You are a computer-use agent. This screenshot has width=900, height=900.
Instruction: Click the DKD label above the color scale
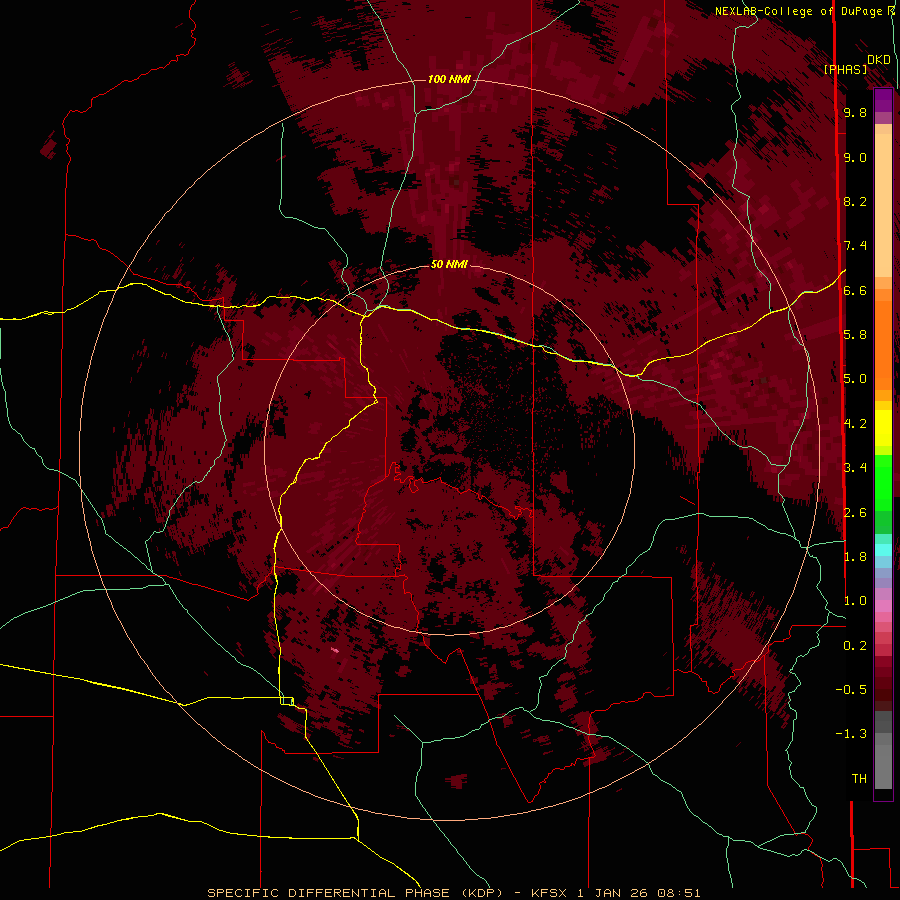(878, 59)
